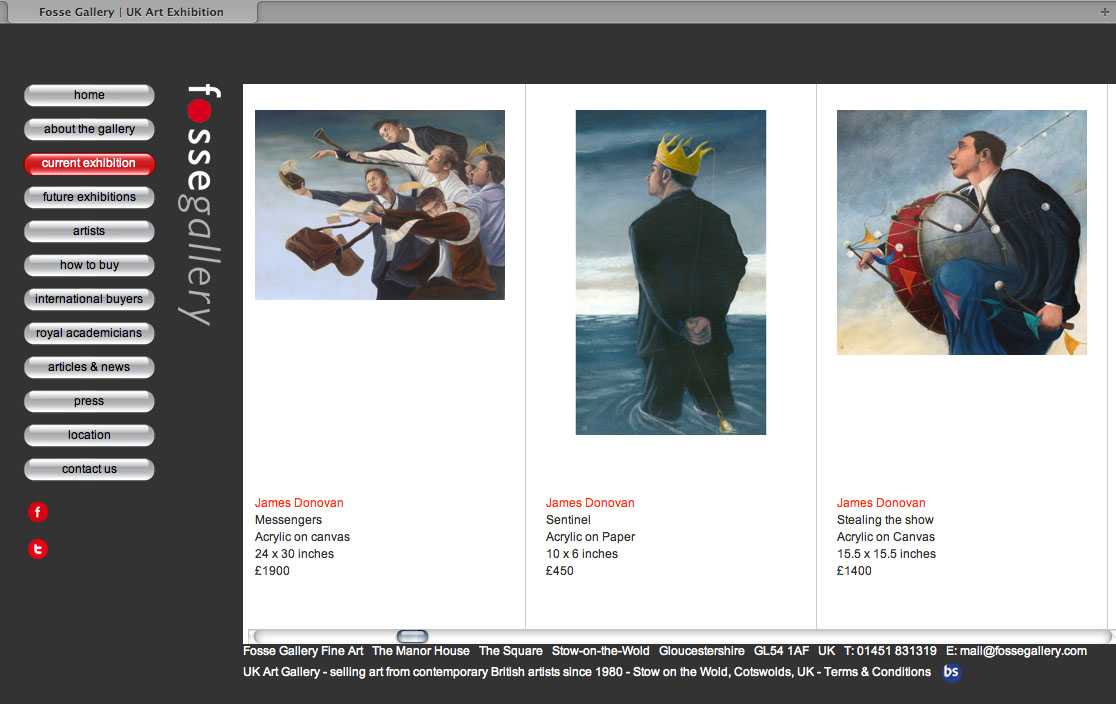Click James Donovan link above Stealing the show
Screen dimensions: 1116x704
point(881,503)
